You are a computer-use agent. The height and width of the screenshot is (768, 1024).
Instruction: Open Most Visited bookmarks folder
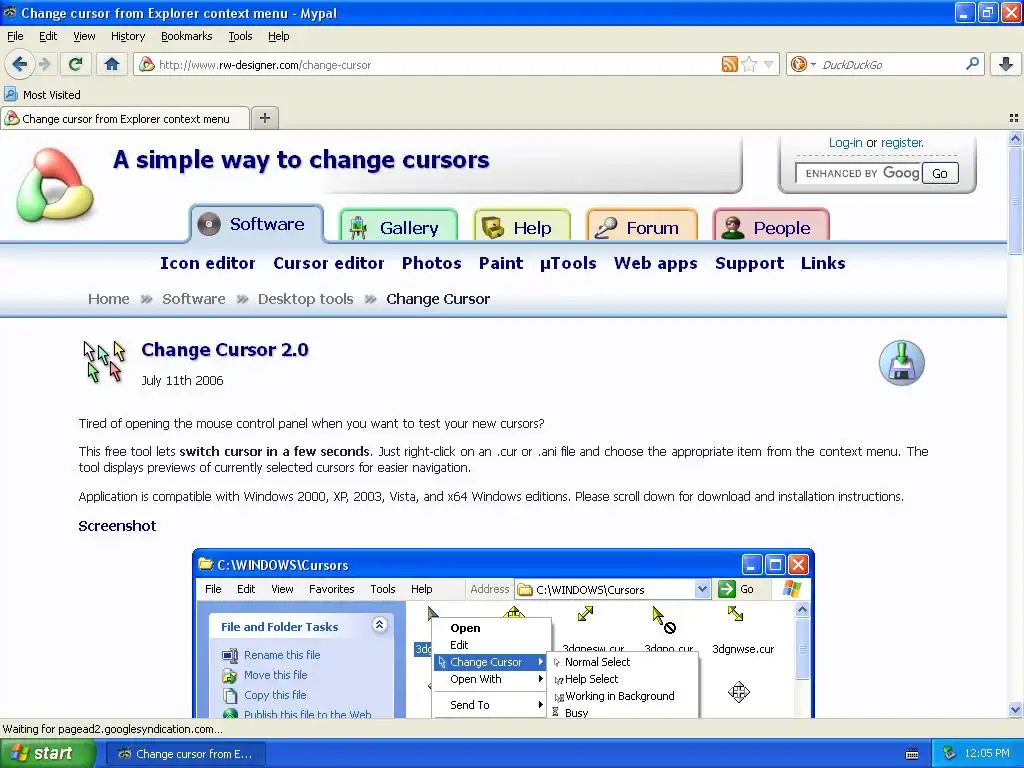[x=43, y=95]
